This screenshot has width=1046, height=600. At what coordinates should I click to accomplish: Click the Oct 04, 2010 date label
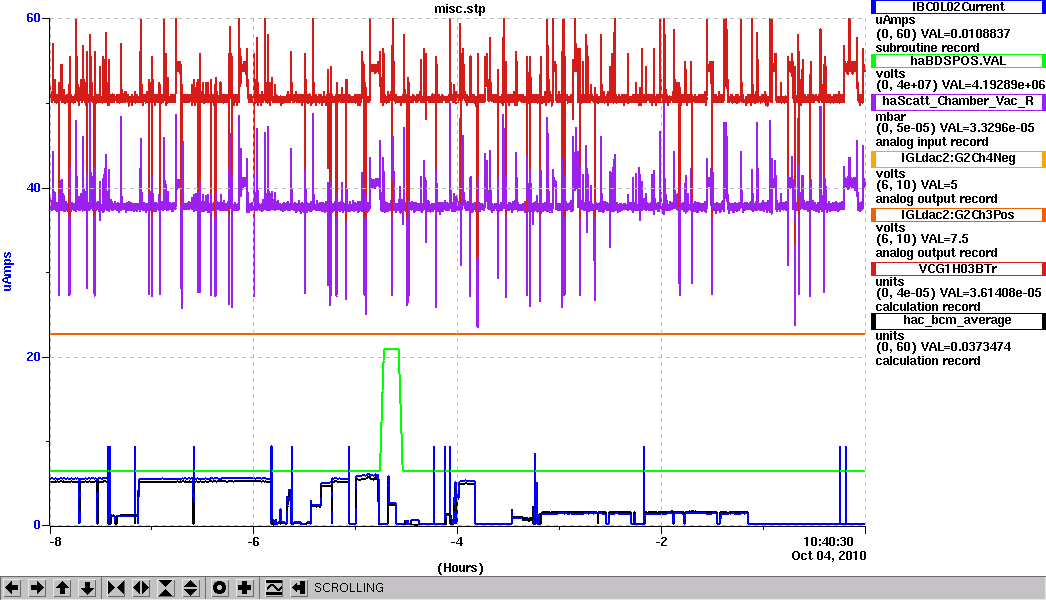pos(829,555)
